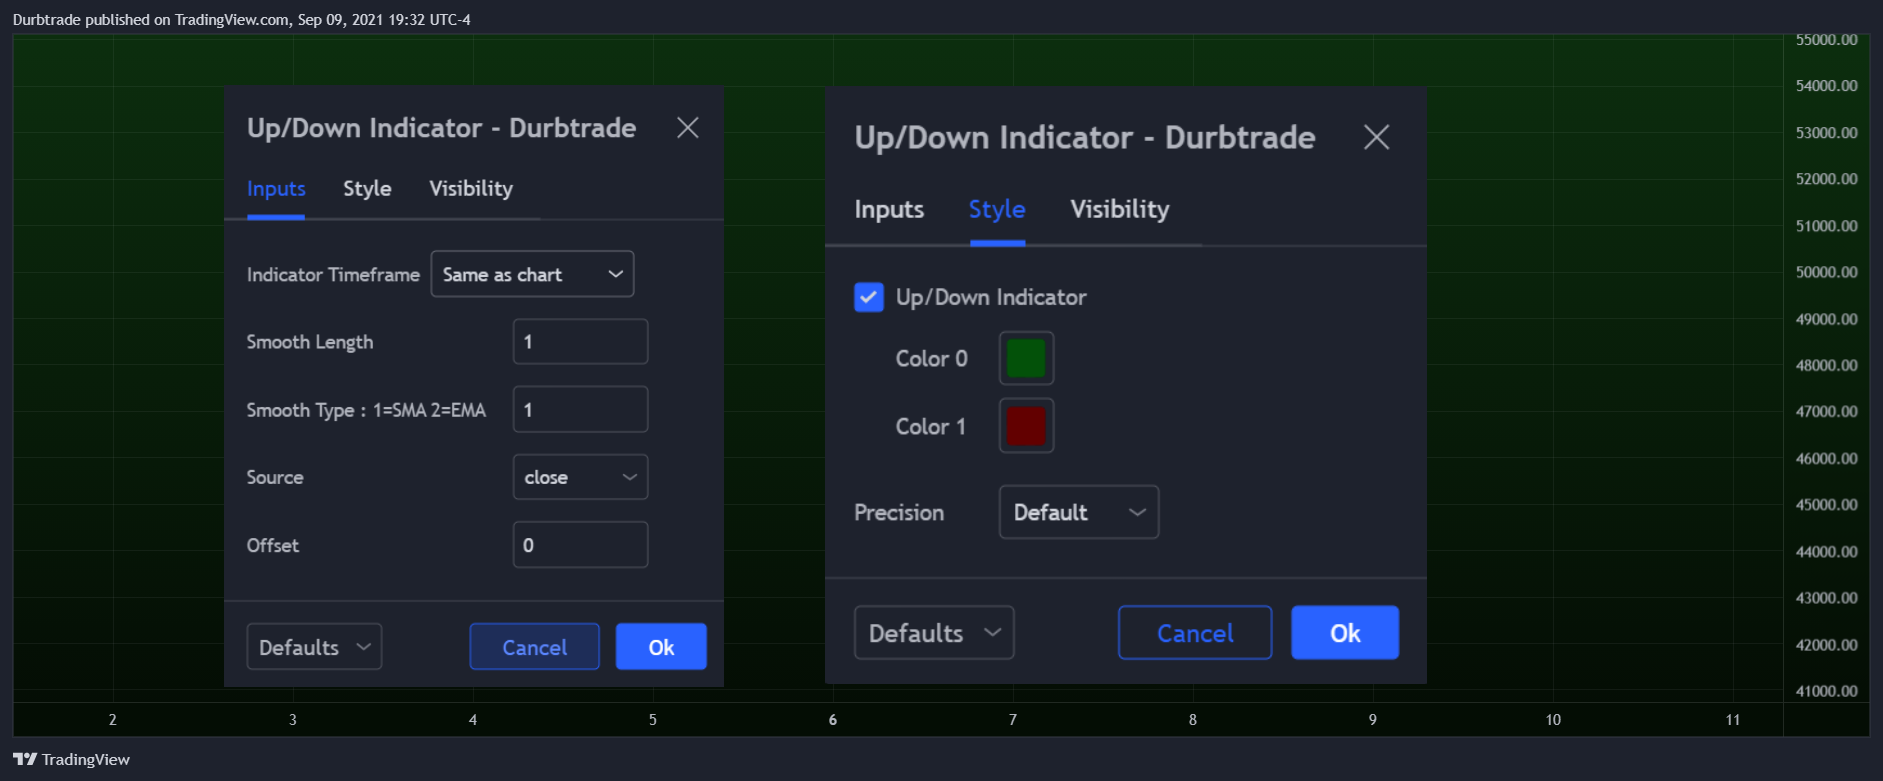Image resolution: width=1883 pixels, height=781 pixels.
Task: Click the 41000.00 price axis label
Action: point(1826,691)
